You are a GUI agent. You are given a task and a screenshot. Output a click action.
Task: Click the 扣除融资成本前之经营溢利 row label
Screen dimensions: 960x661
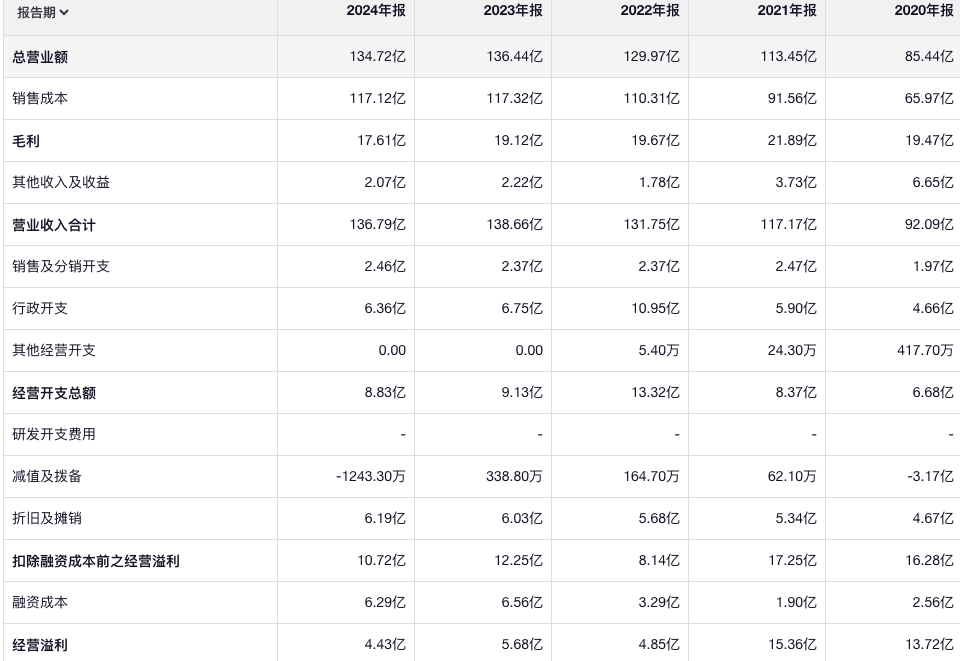pos(96,561)
